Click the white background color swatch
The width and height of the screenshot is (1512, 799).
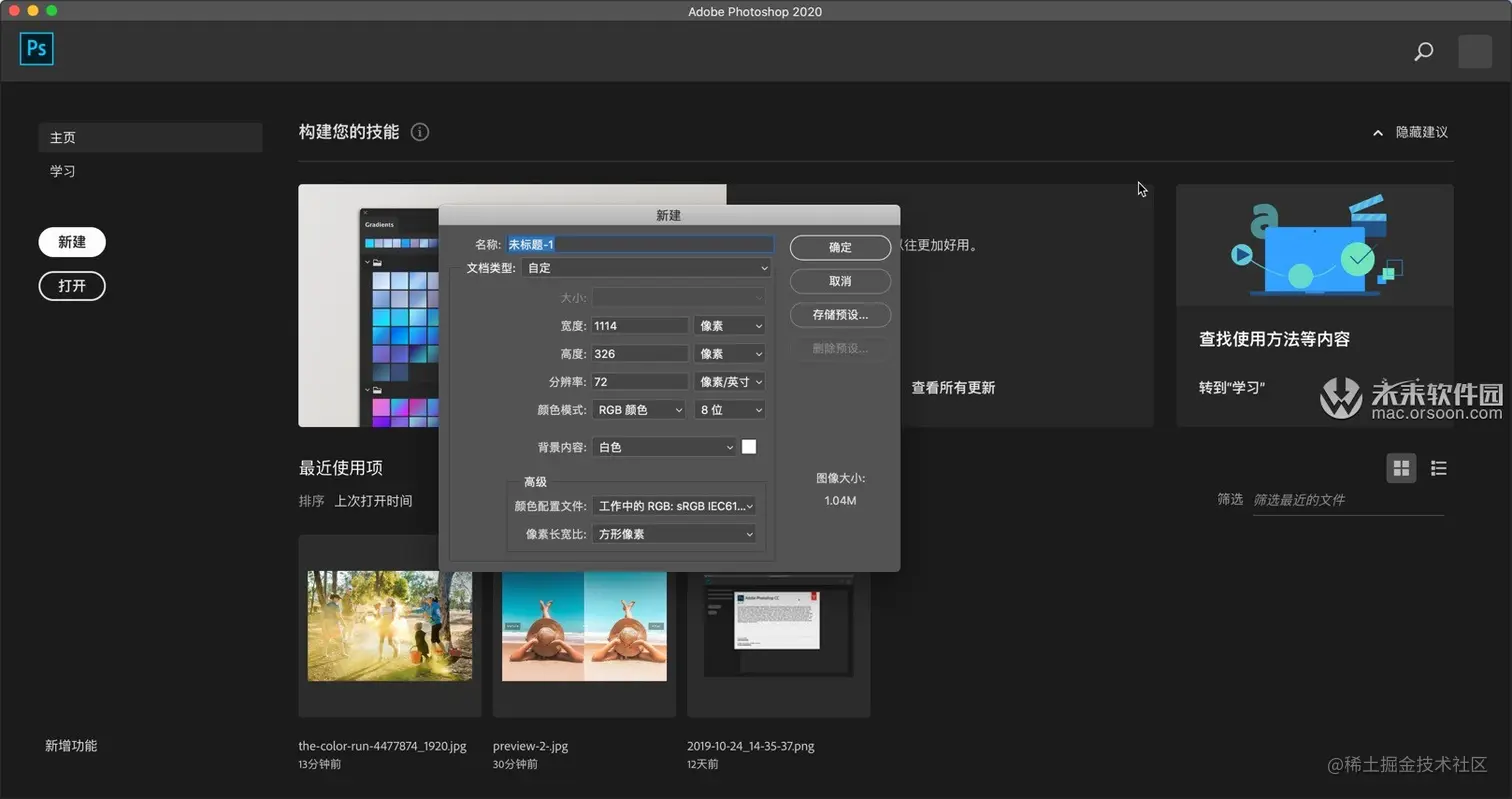tap(749, 447)
